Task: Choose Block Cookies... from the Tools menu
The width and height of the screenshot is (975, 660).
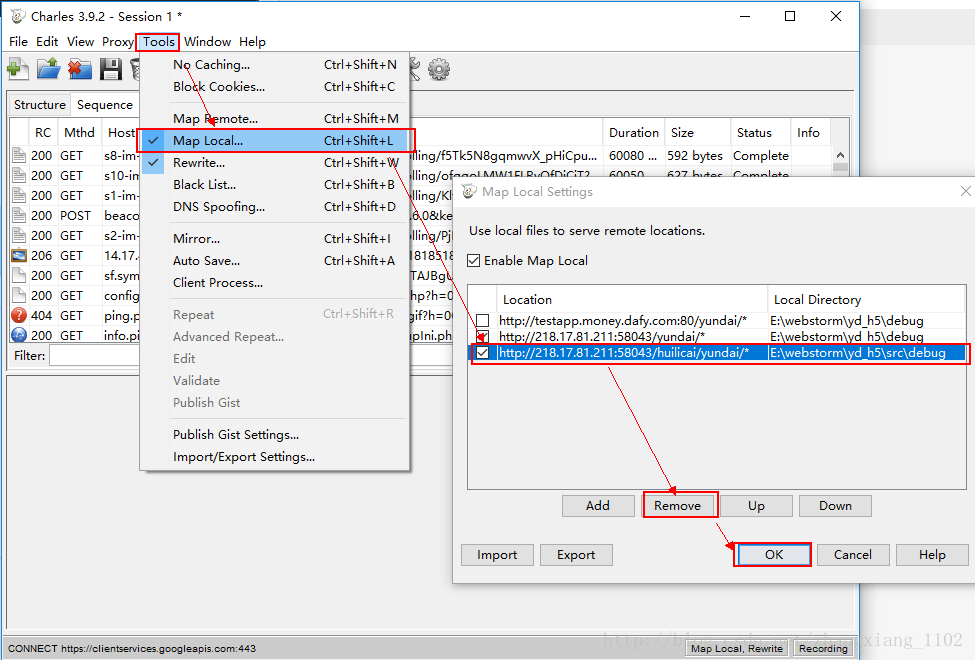Action: 274,86
